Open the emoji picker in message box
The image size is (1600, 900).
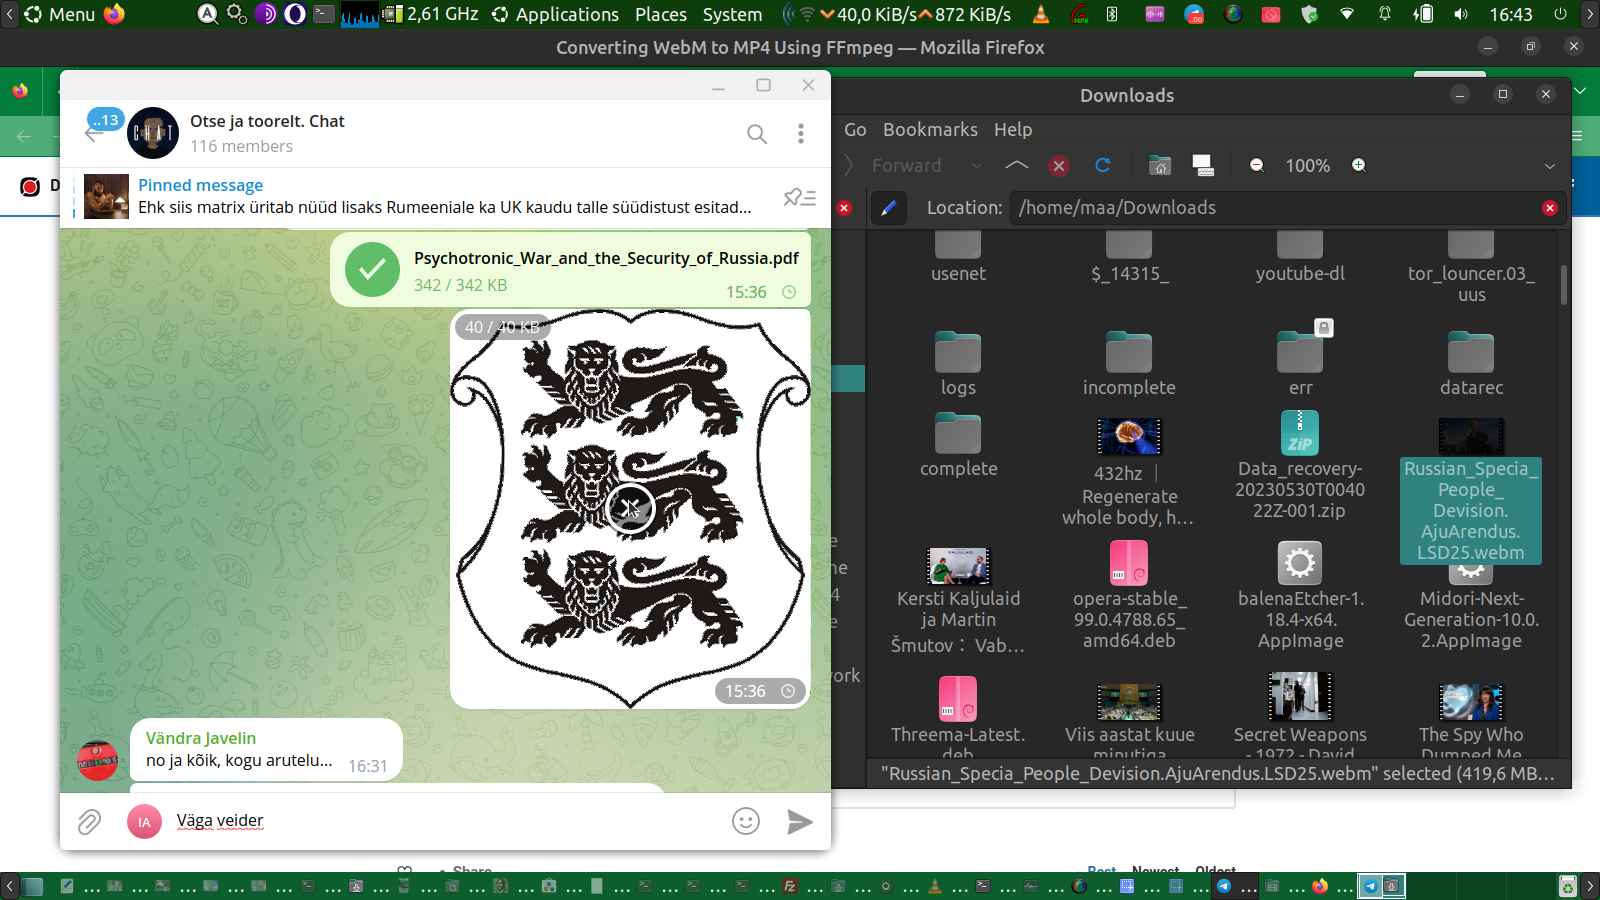coord(745,822)
